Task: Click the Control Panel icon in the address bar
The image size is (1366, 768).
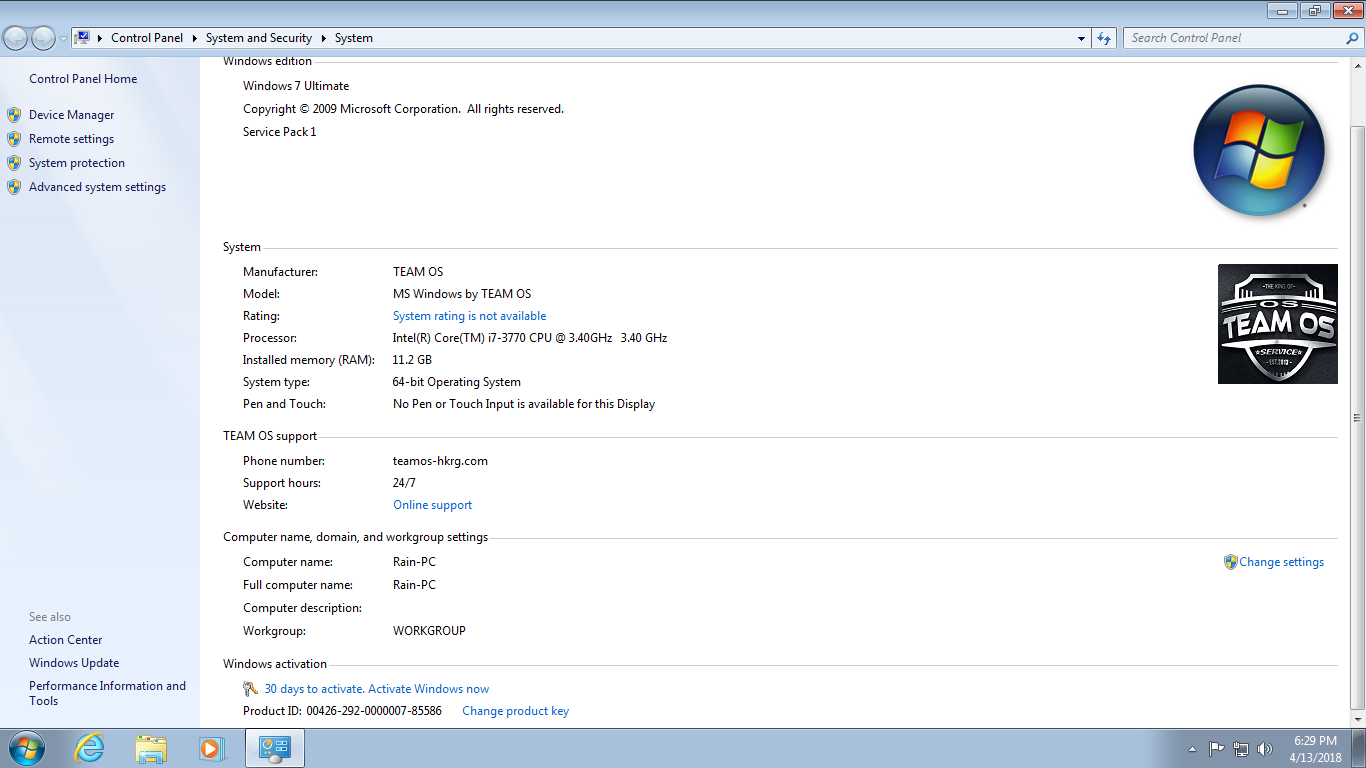Action: click(x=83, y=38)
